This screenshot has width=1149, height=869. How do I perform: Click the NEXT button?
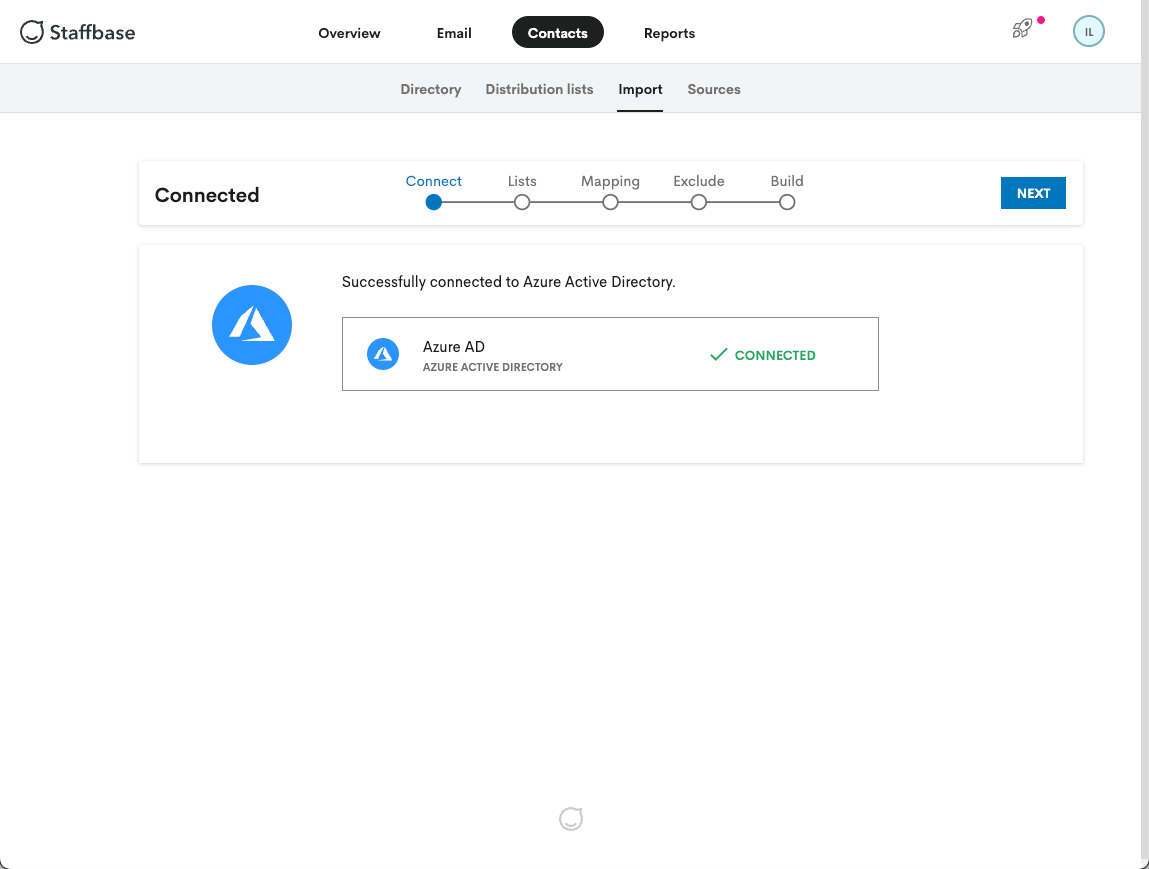click(x=1033, y=193)
